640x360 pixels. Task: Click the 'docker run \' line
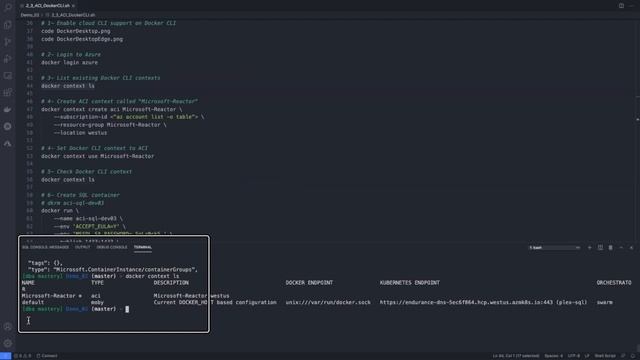click(x=60, y=211)
